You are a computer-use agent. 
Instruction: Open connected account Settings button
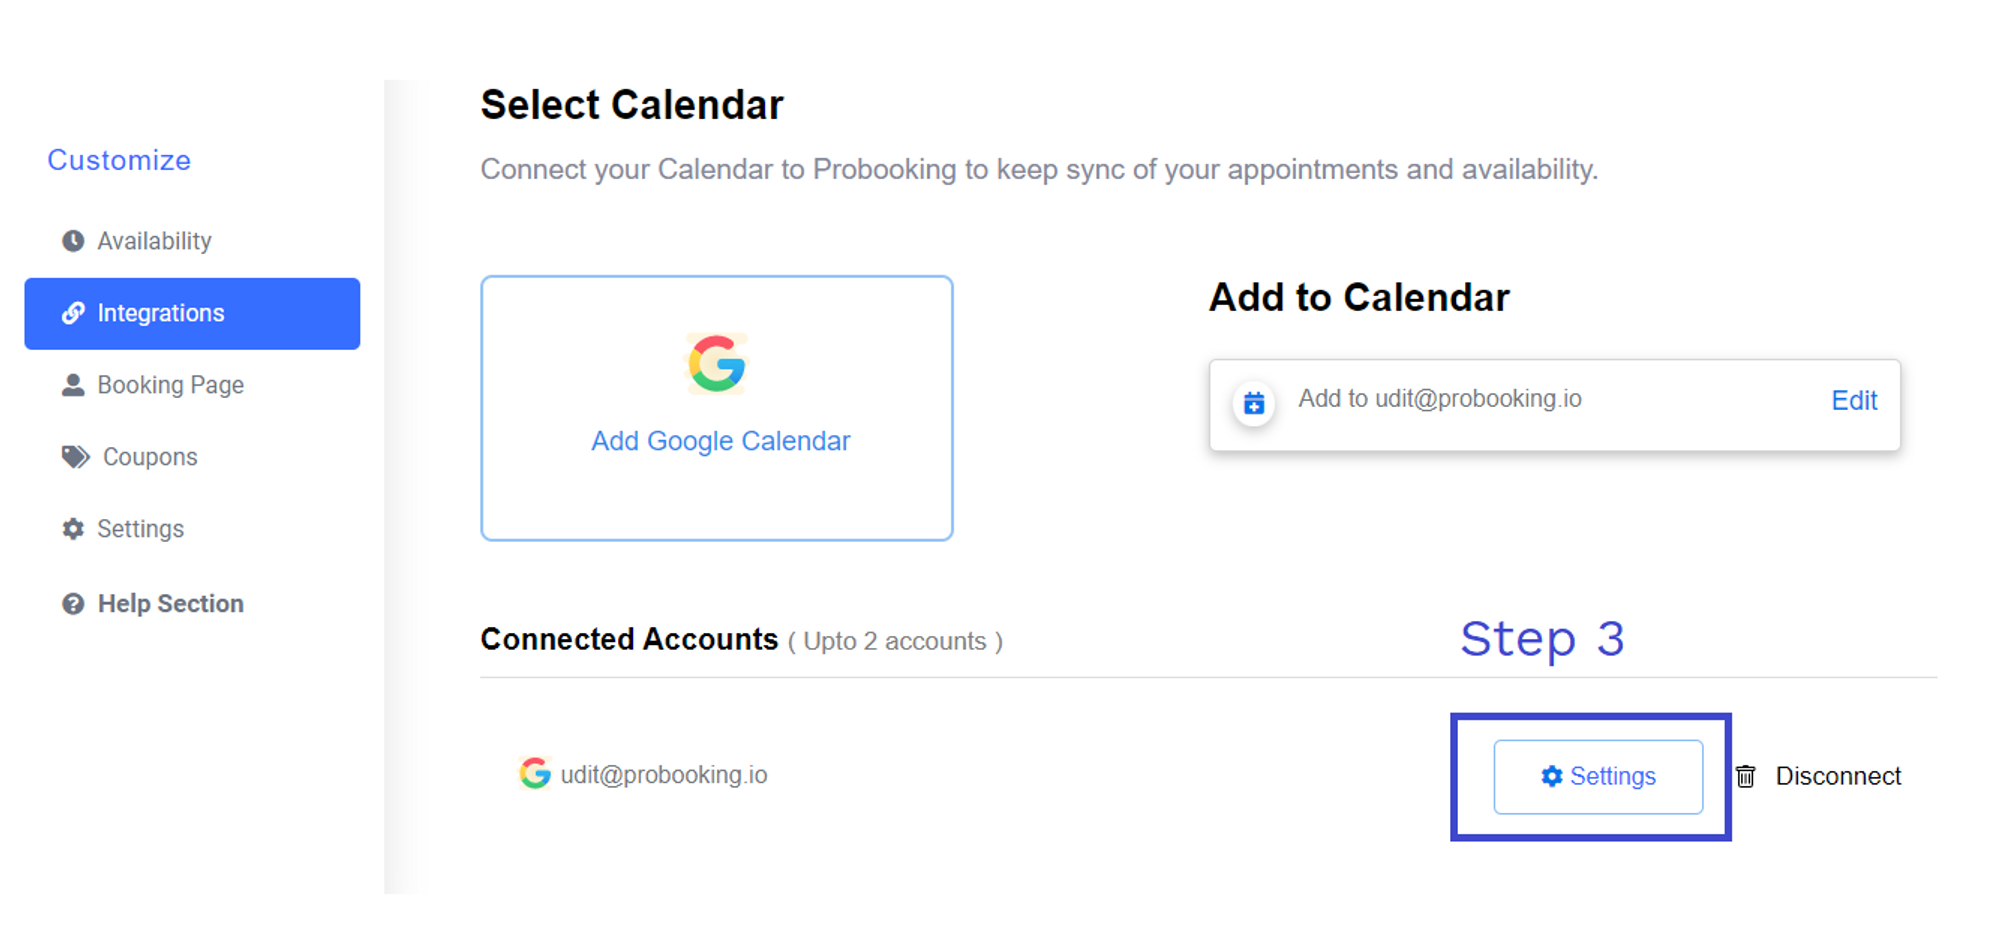(1598, 777)
